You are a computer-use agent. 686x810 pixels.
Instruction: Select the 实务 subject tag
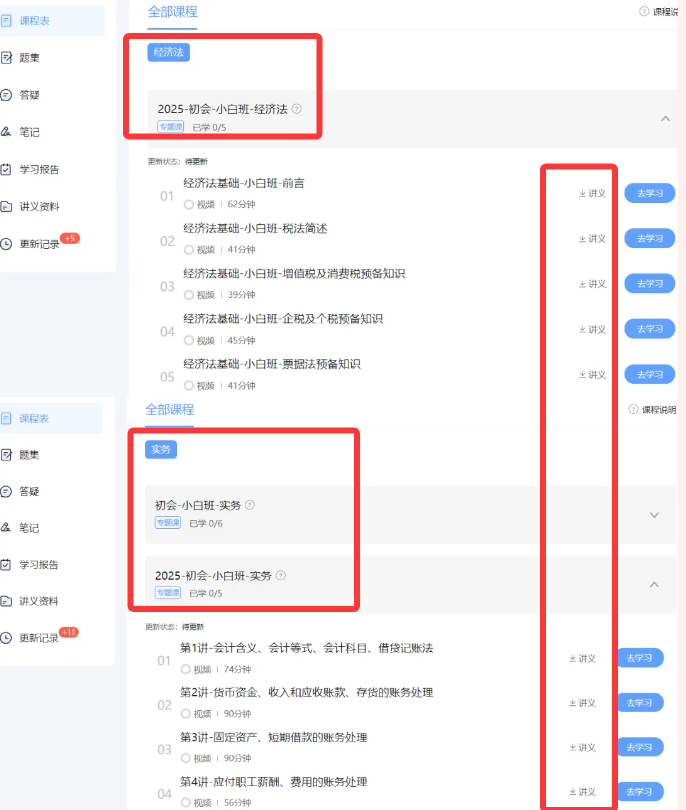pos(161,449)
